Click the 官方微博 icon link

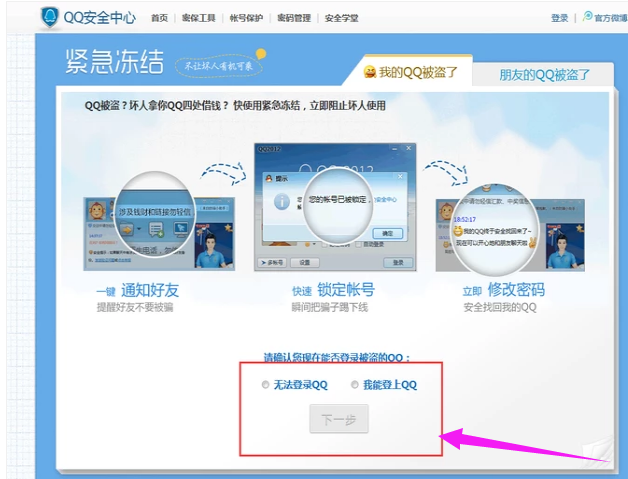588,17
